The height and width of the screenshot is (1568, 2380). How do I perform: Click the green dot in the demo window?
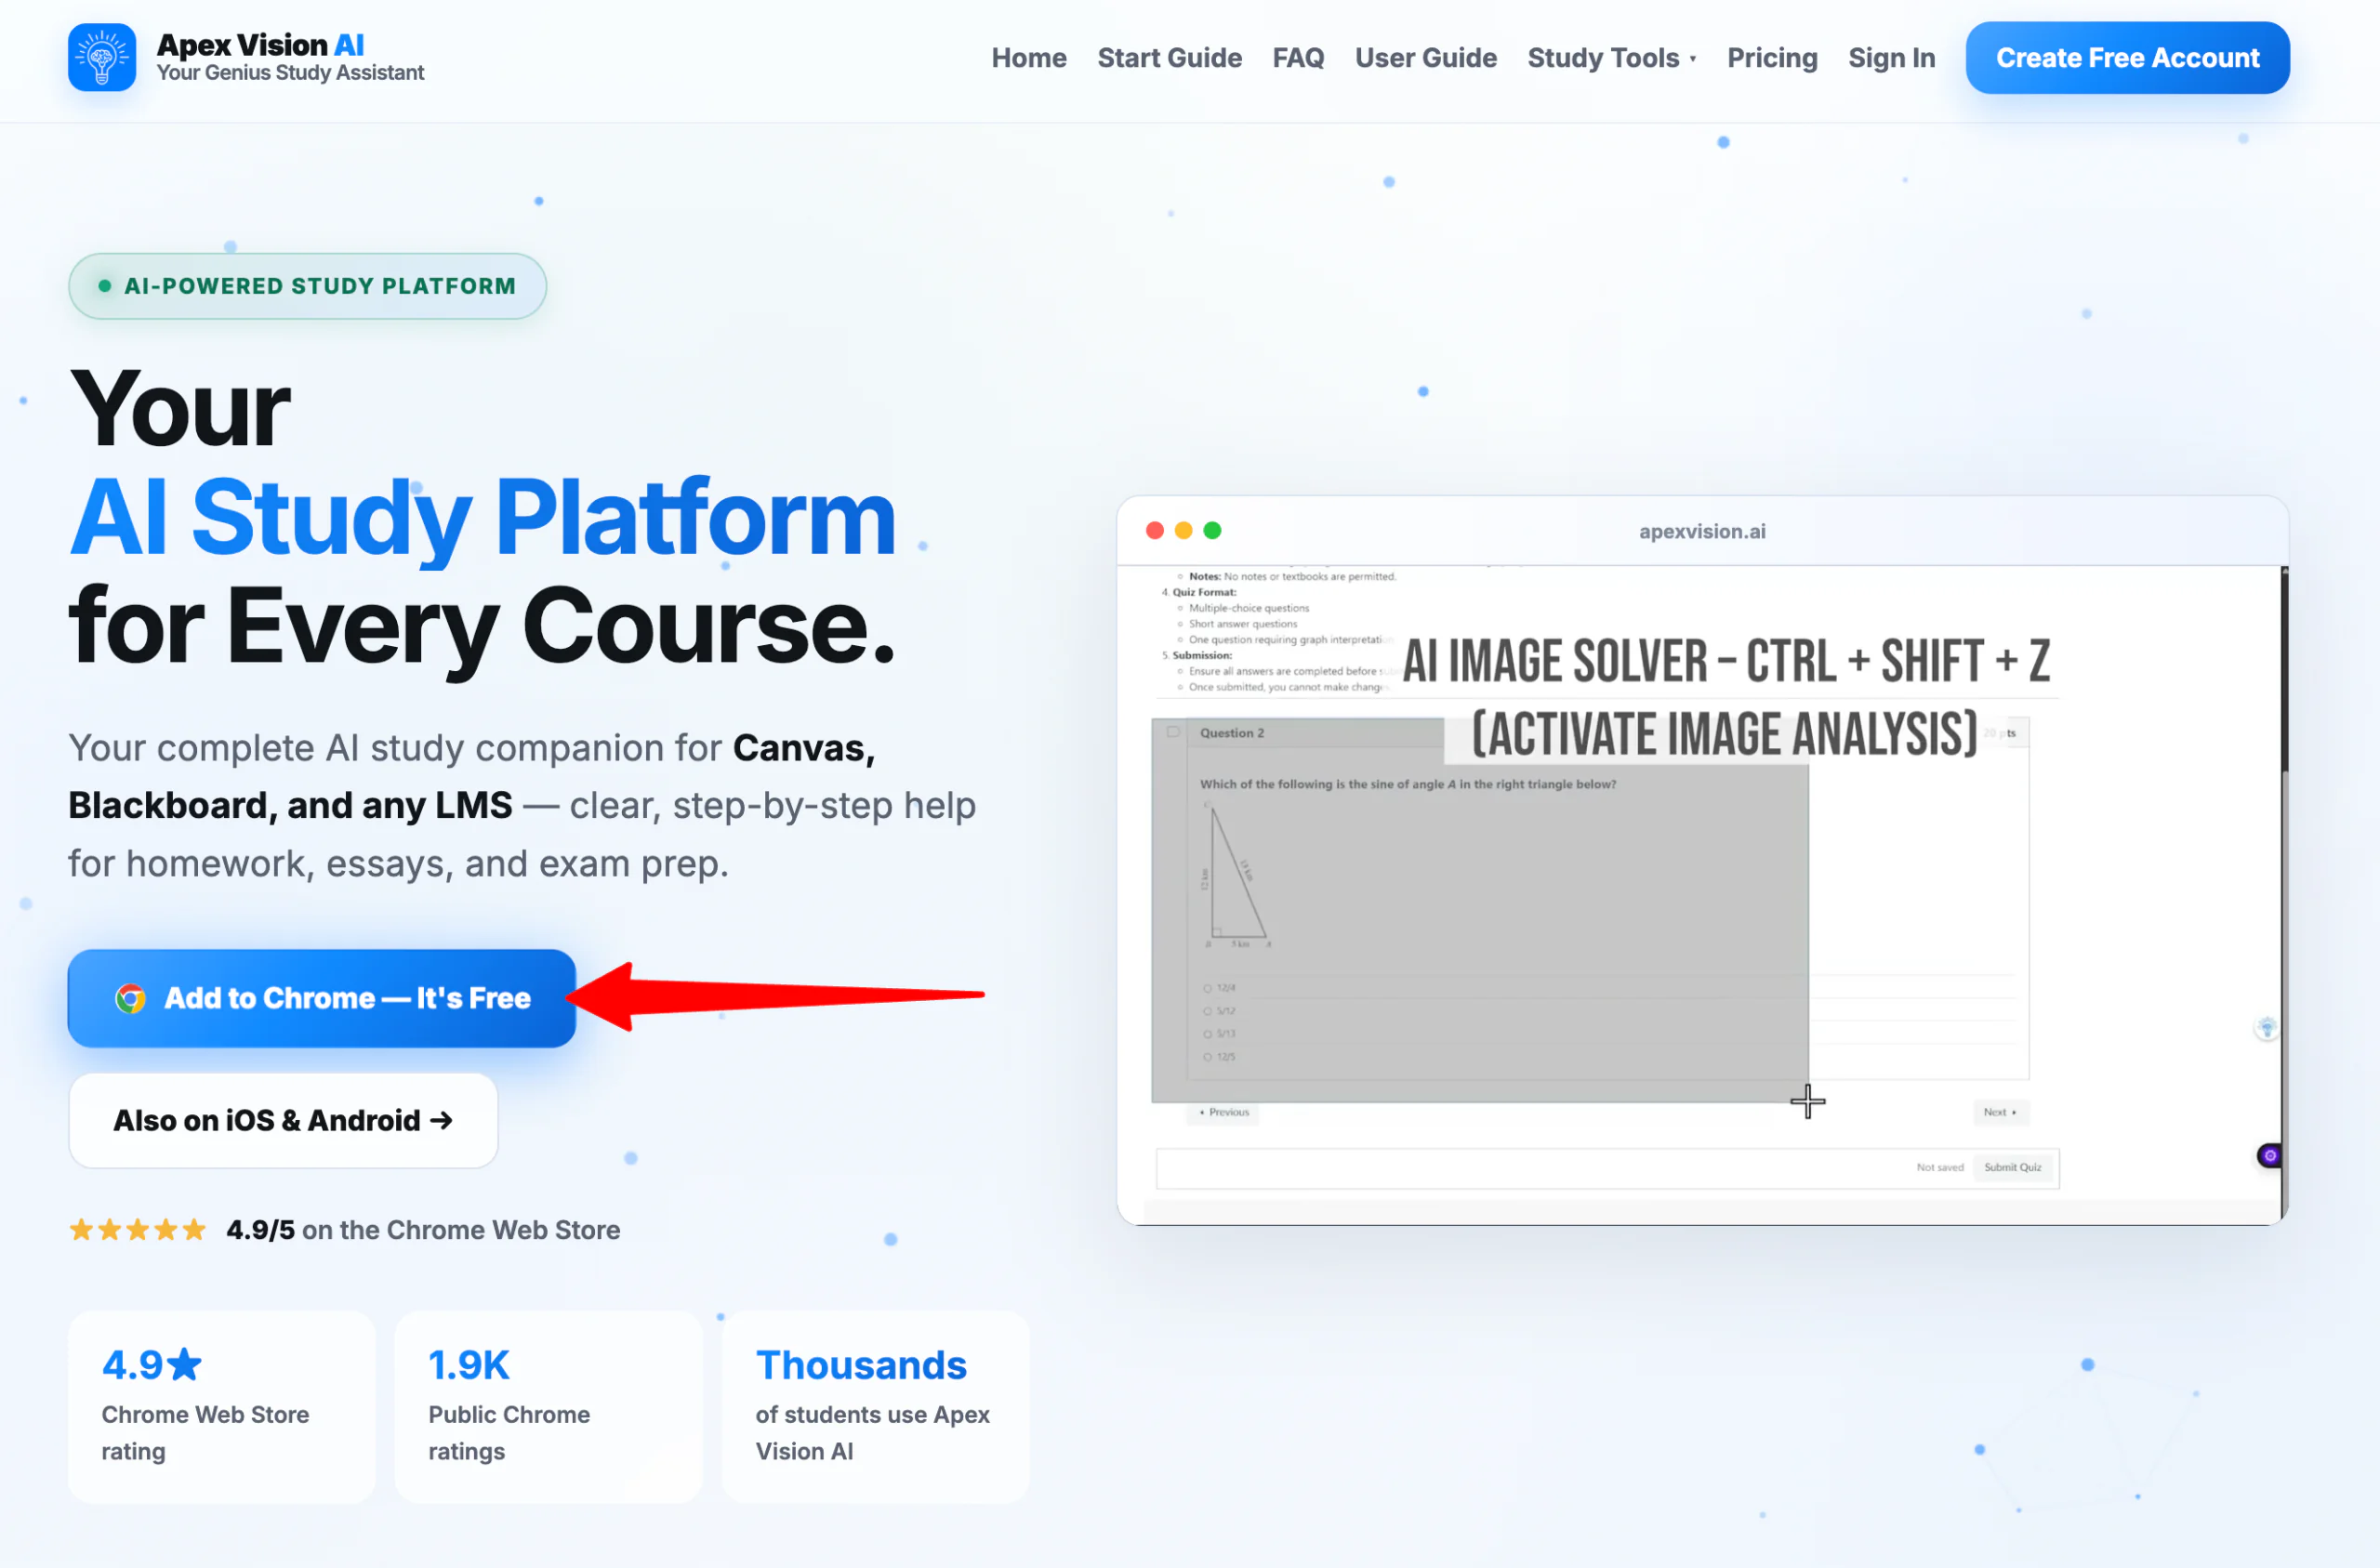[1212, 531]
